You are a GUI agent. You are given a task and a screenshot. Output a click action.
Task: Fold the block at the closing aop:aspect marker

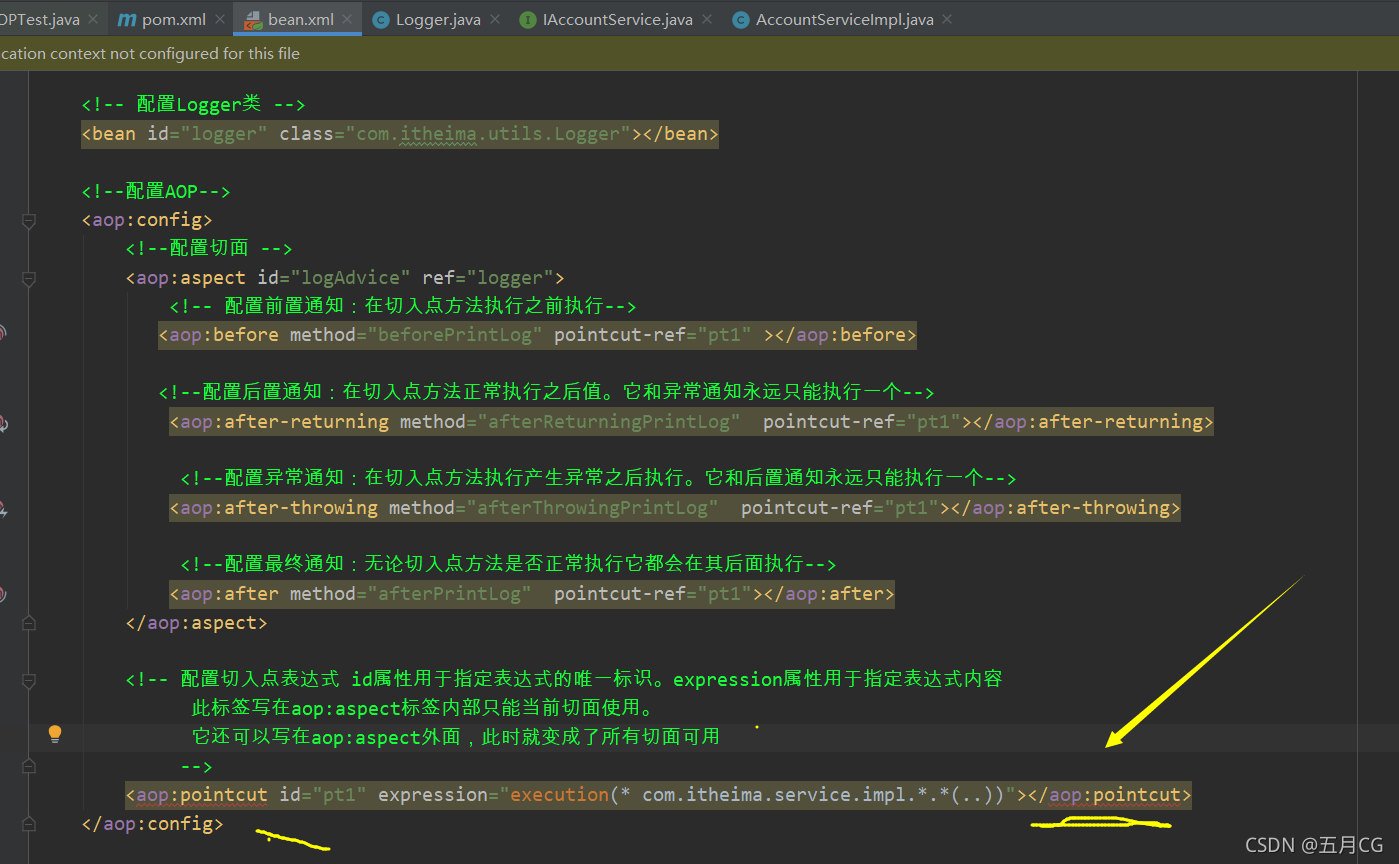click(x=29, y=623)
